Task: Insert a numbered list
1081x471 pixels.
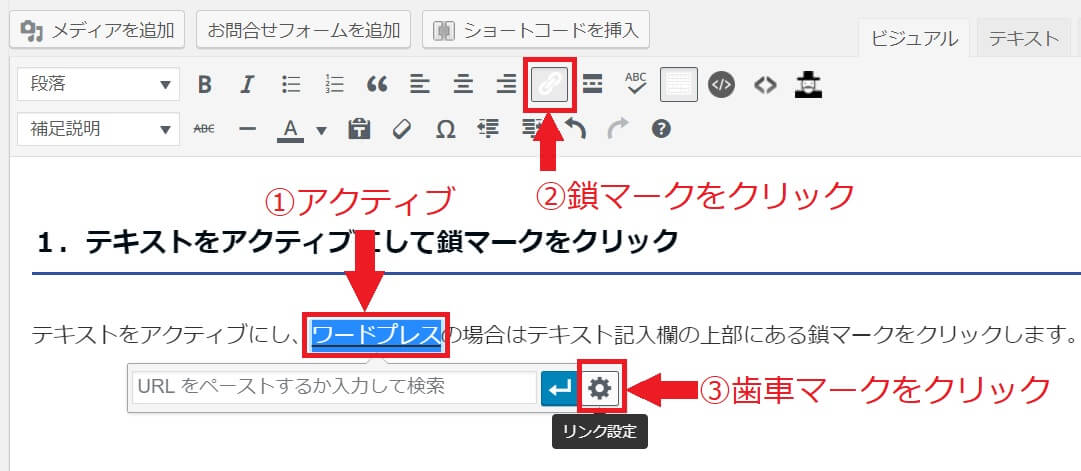Action: pyautogui.click(x=334, y=85)
